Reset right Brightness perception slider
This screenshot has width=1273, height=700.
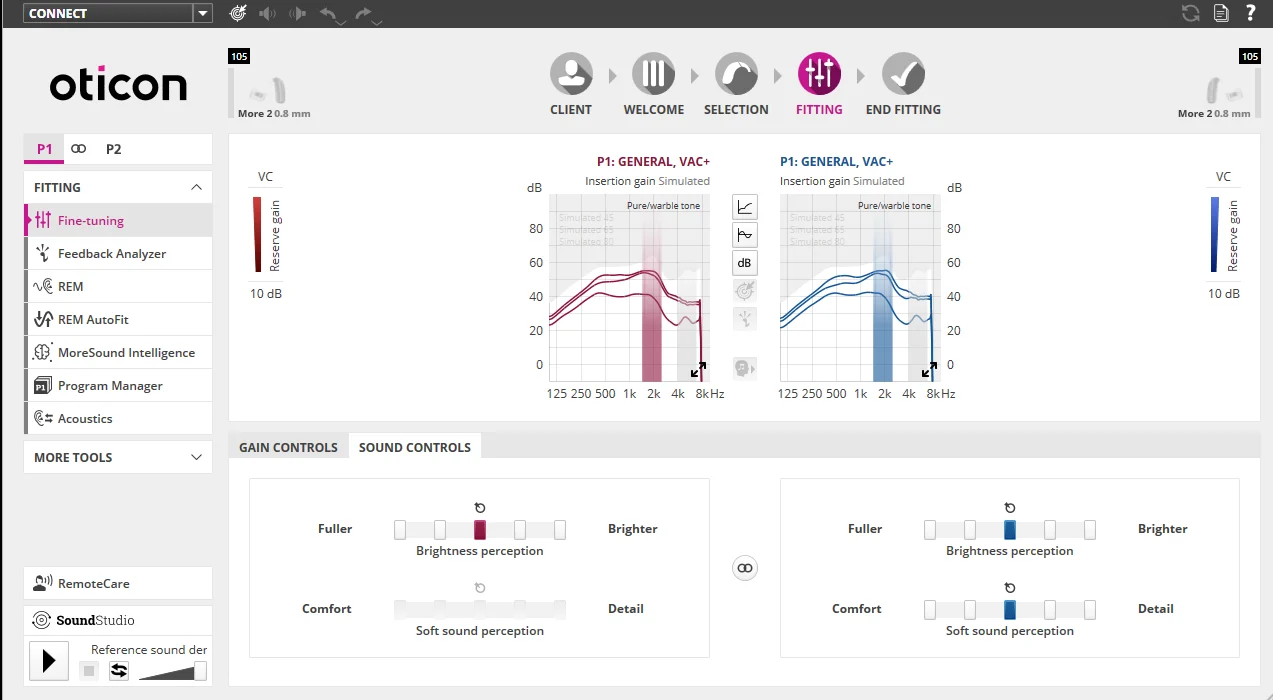pos(1010,508)
